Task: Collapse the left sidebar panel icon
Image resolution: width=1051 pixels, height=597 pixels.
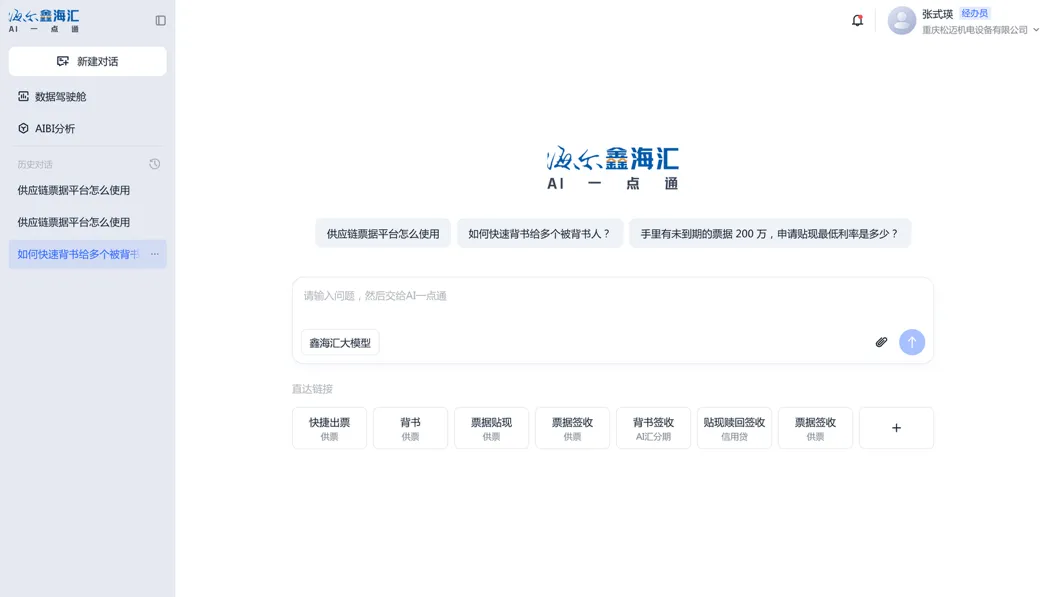Action: click(x=160, y=20)
